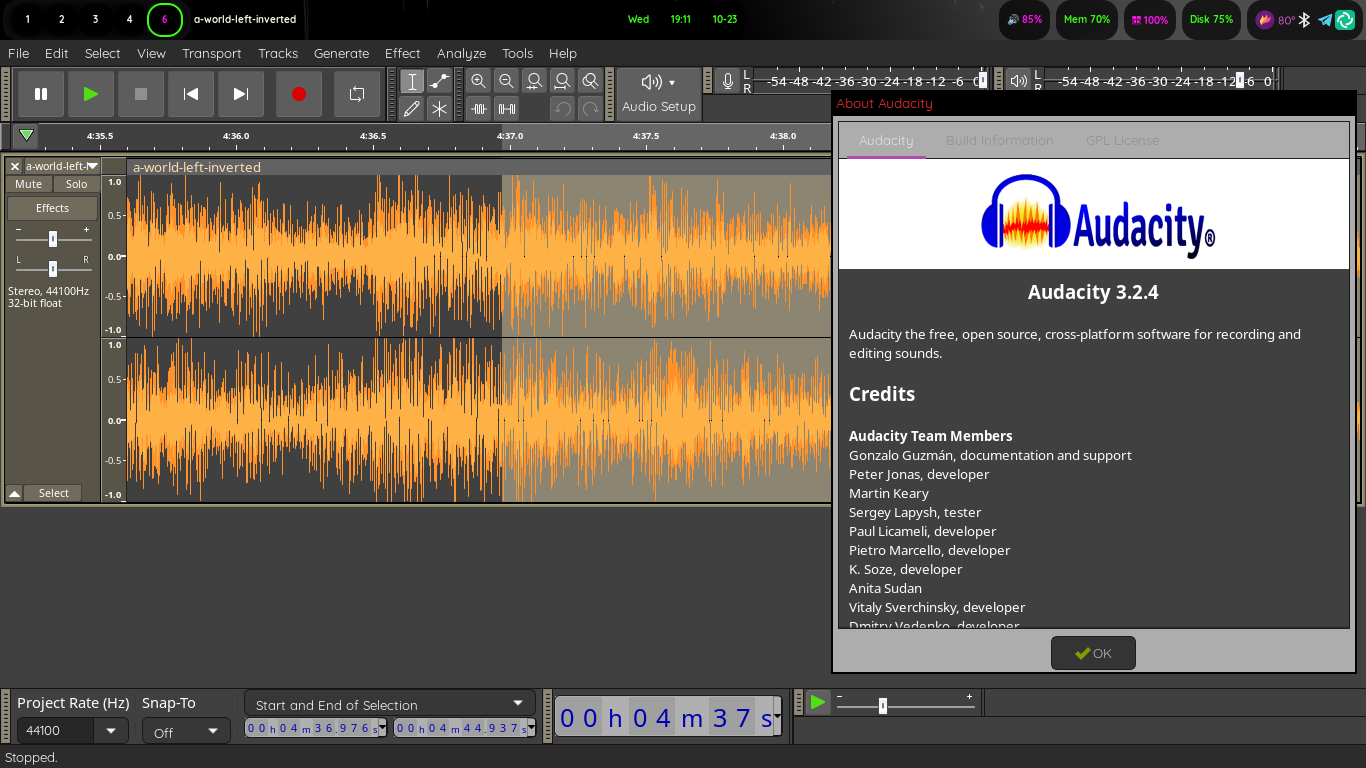The width and height of the screenshot is (1366, 768).
Task: Select the Multi-tool asterisk icon
Action: (x=439, y=109)
